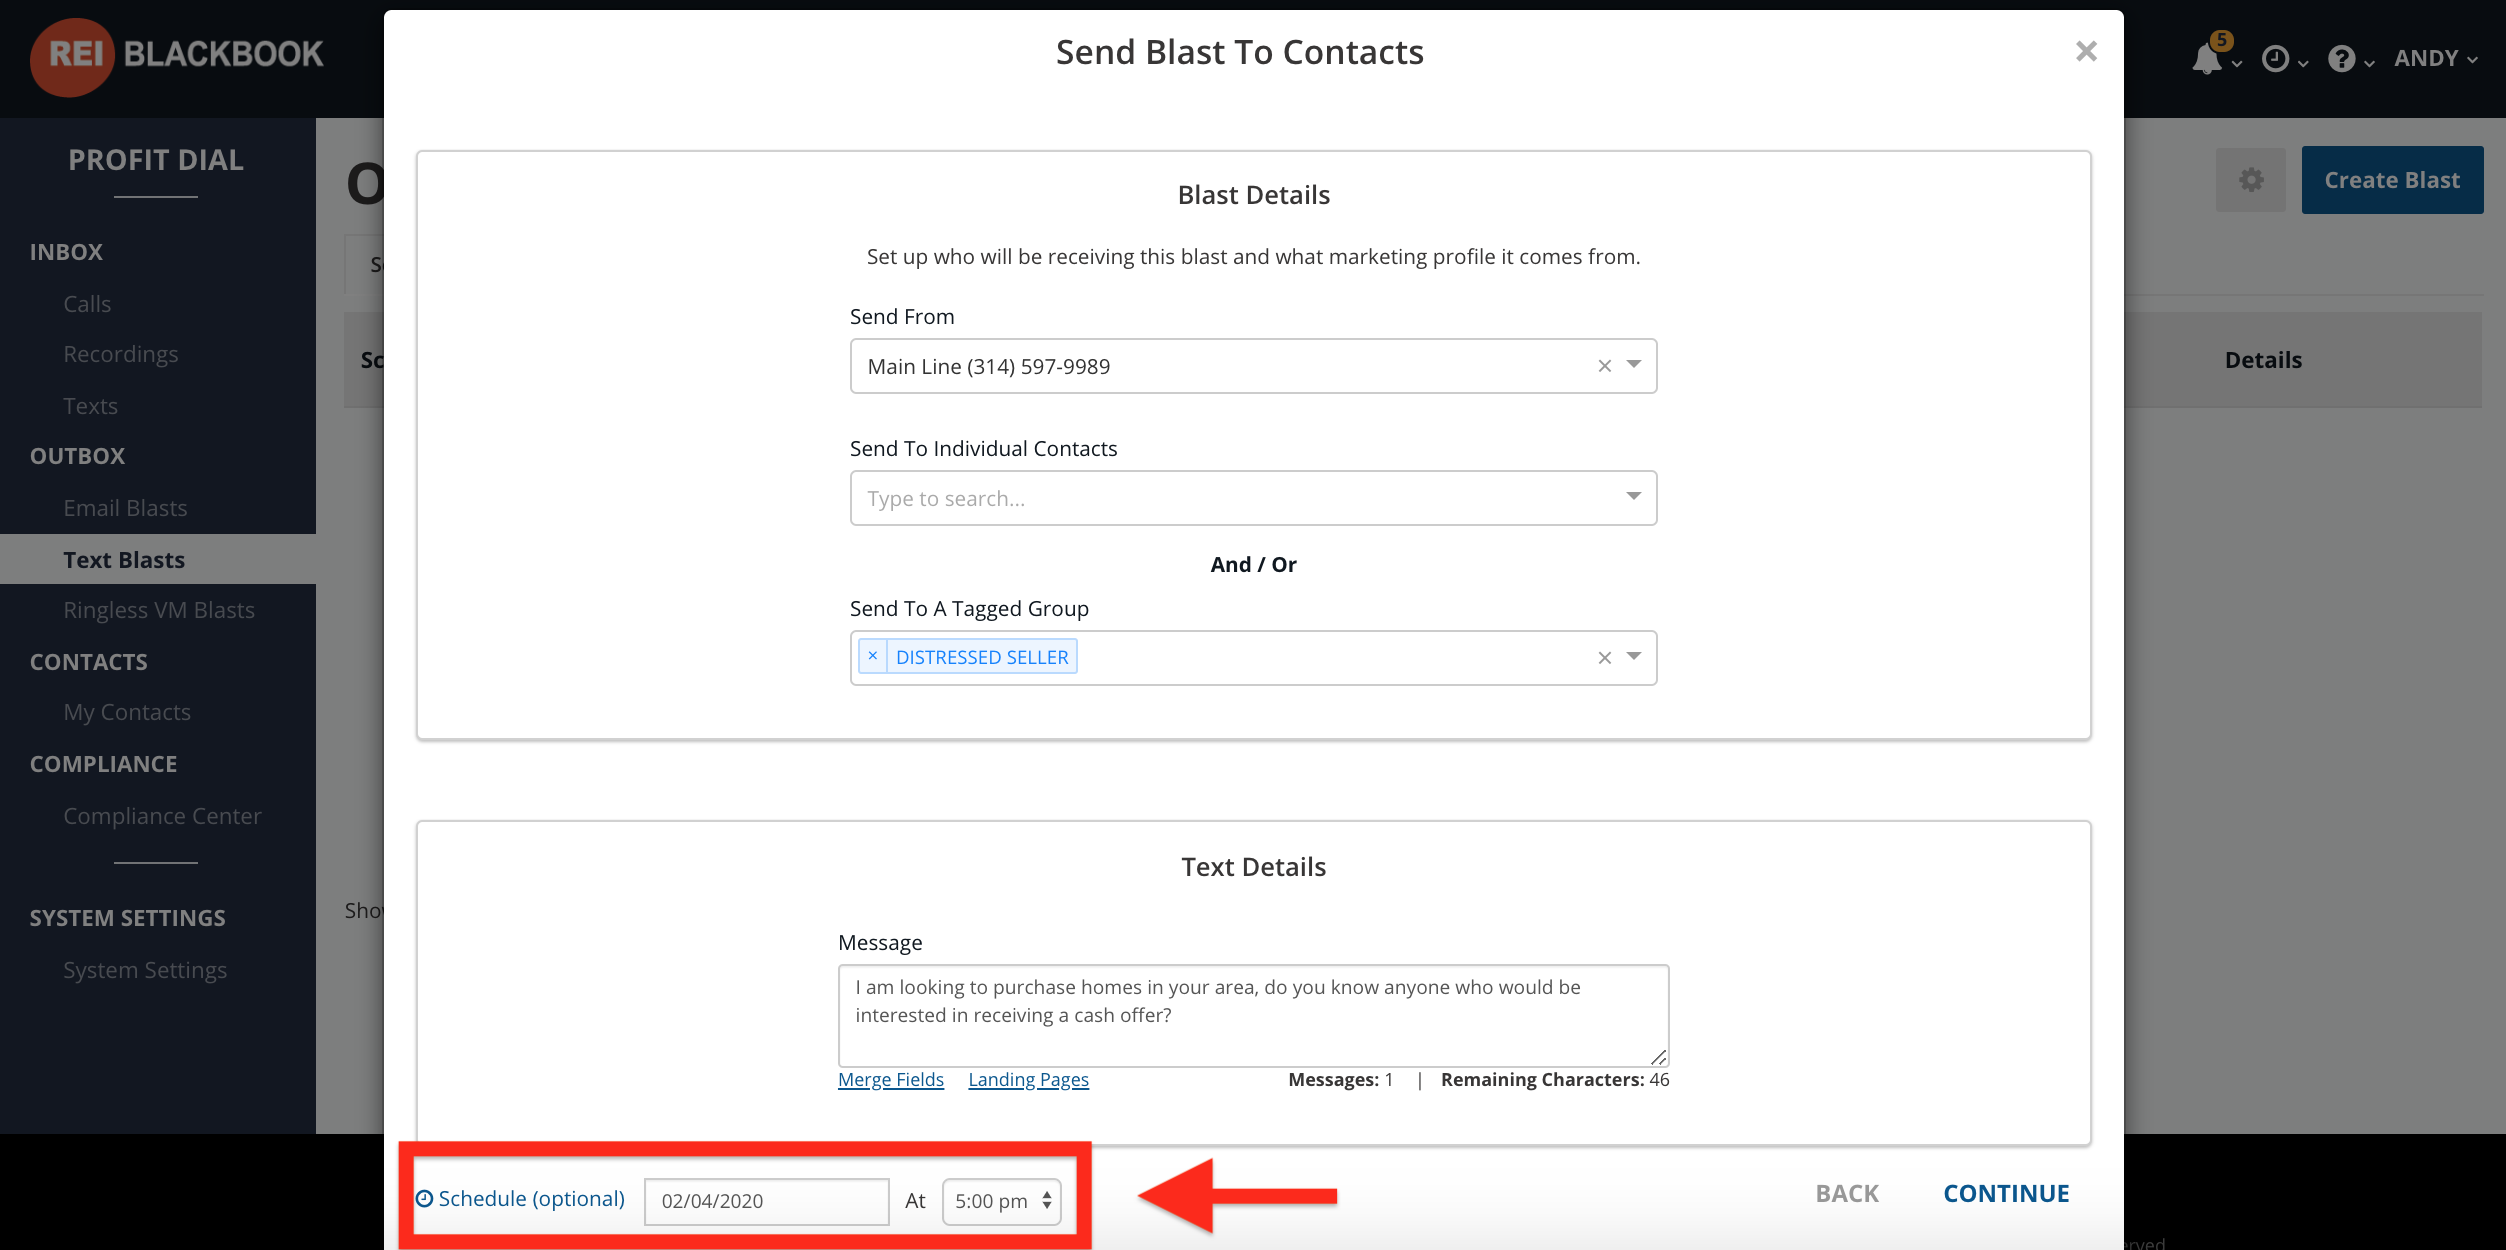Open Email Blasts in the sidebar
The image size is (2506, 1250).
pyautogui.click(x=125, y=508)
